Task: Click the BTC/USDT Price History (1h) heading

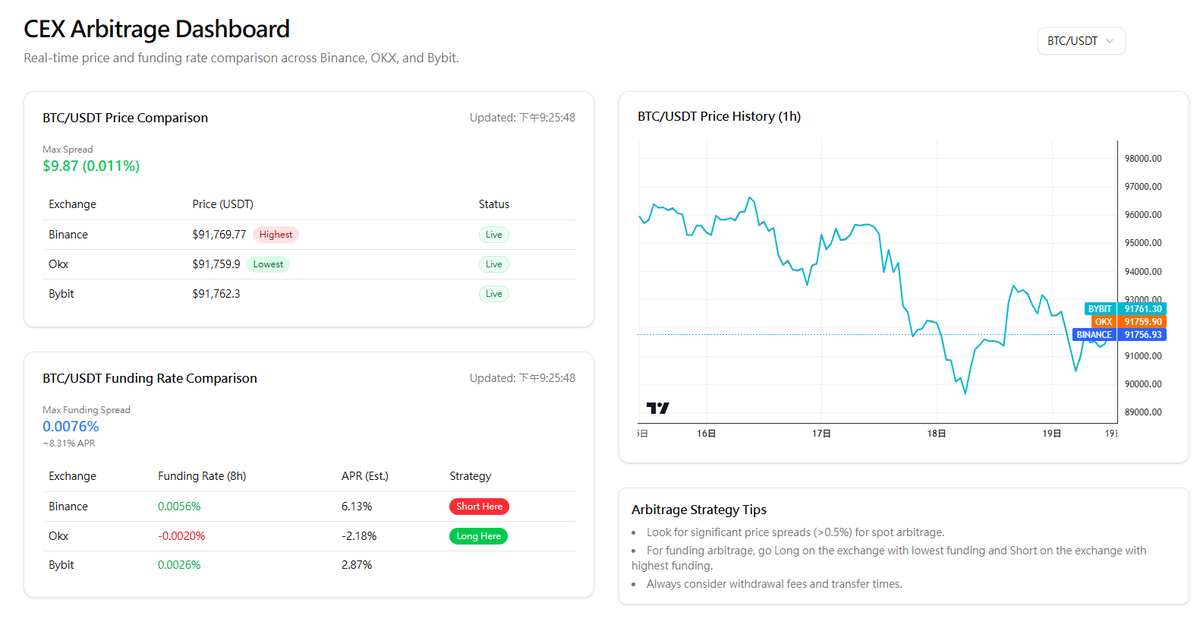Action: point(719,117)
